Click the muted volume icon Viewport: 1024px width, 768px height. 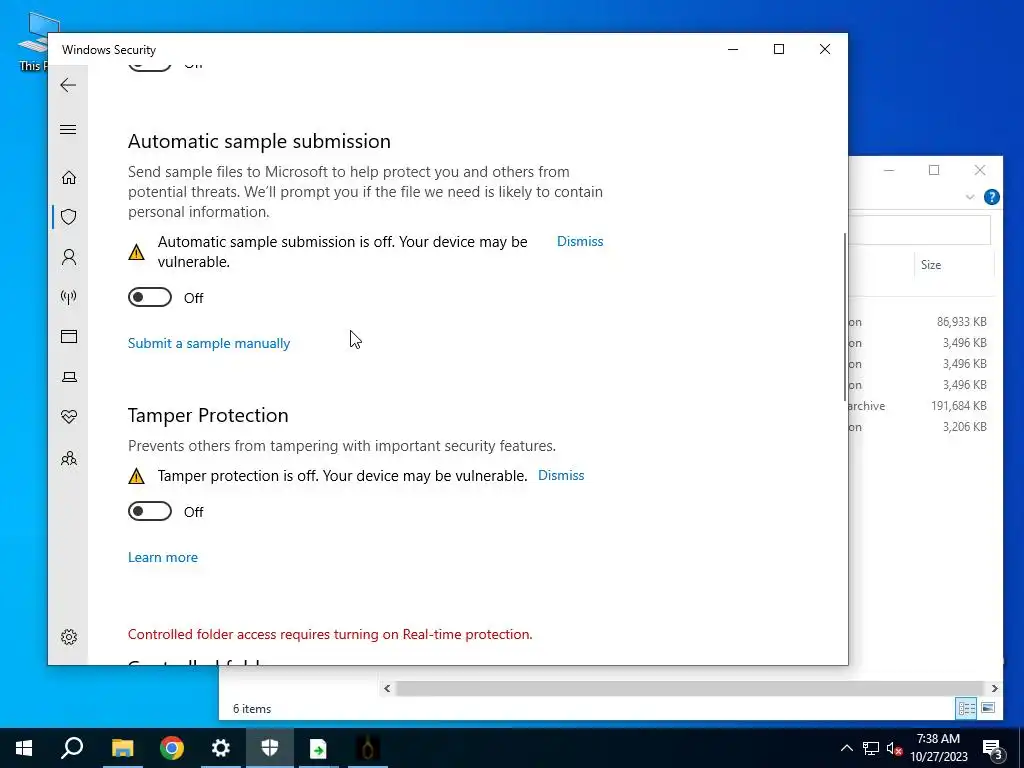894,748
